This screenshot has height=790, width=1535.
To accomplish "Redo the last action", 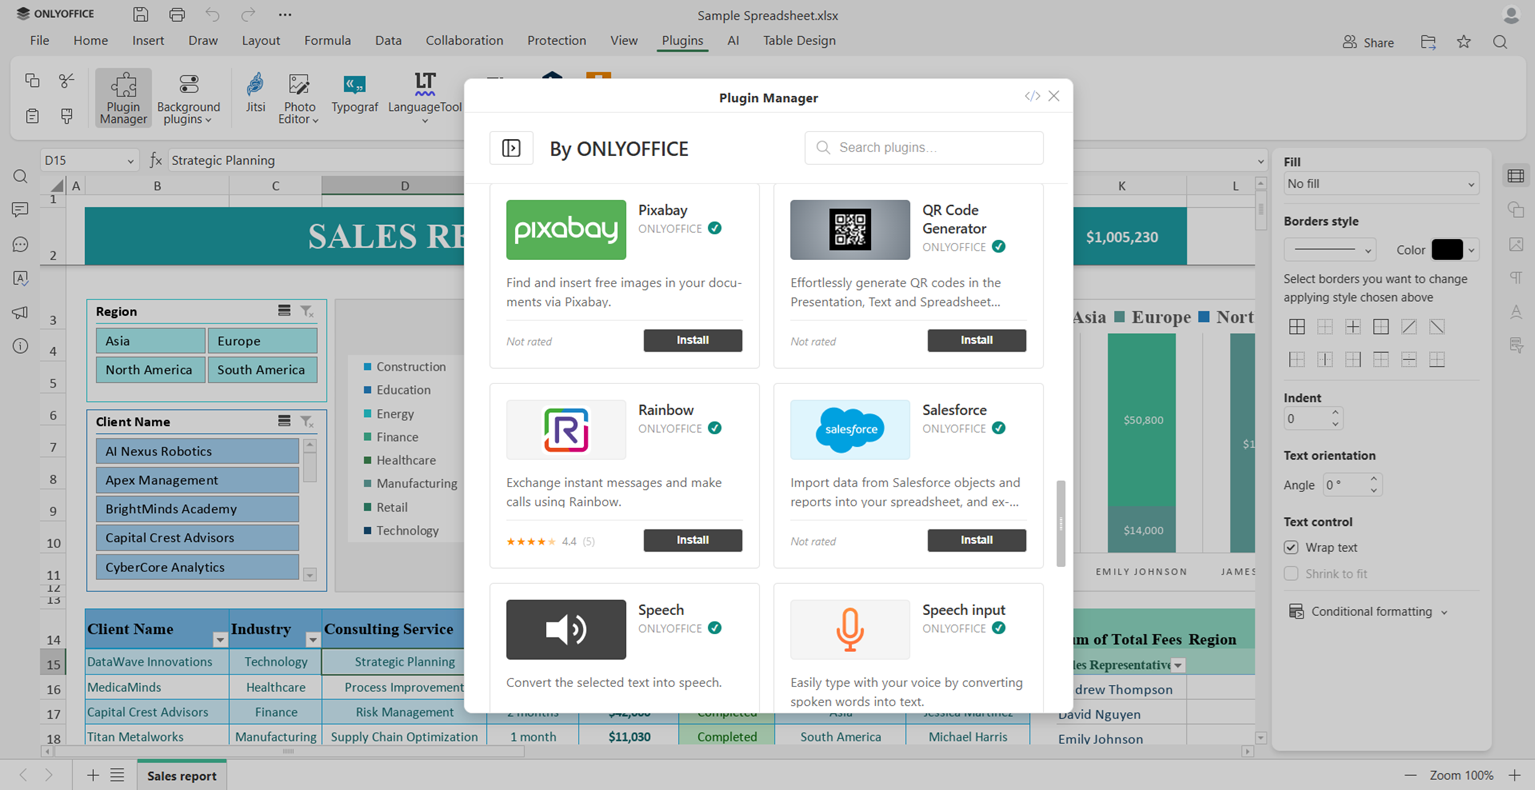I will (248, 15).
